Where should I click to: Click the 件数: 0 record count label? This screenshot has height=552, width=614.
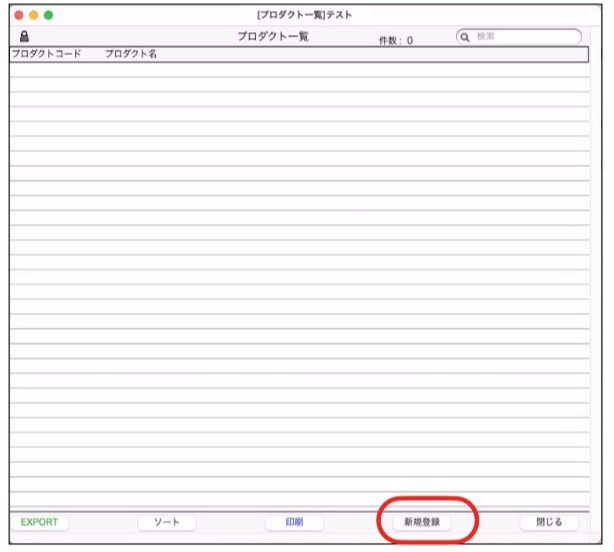(396, 40)
